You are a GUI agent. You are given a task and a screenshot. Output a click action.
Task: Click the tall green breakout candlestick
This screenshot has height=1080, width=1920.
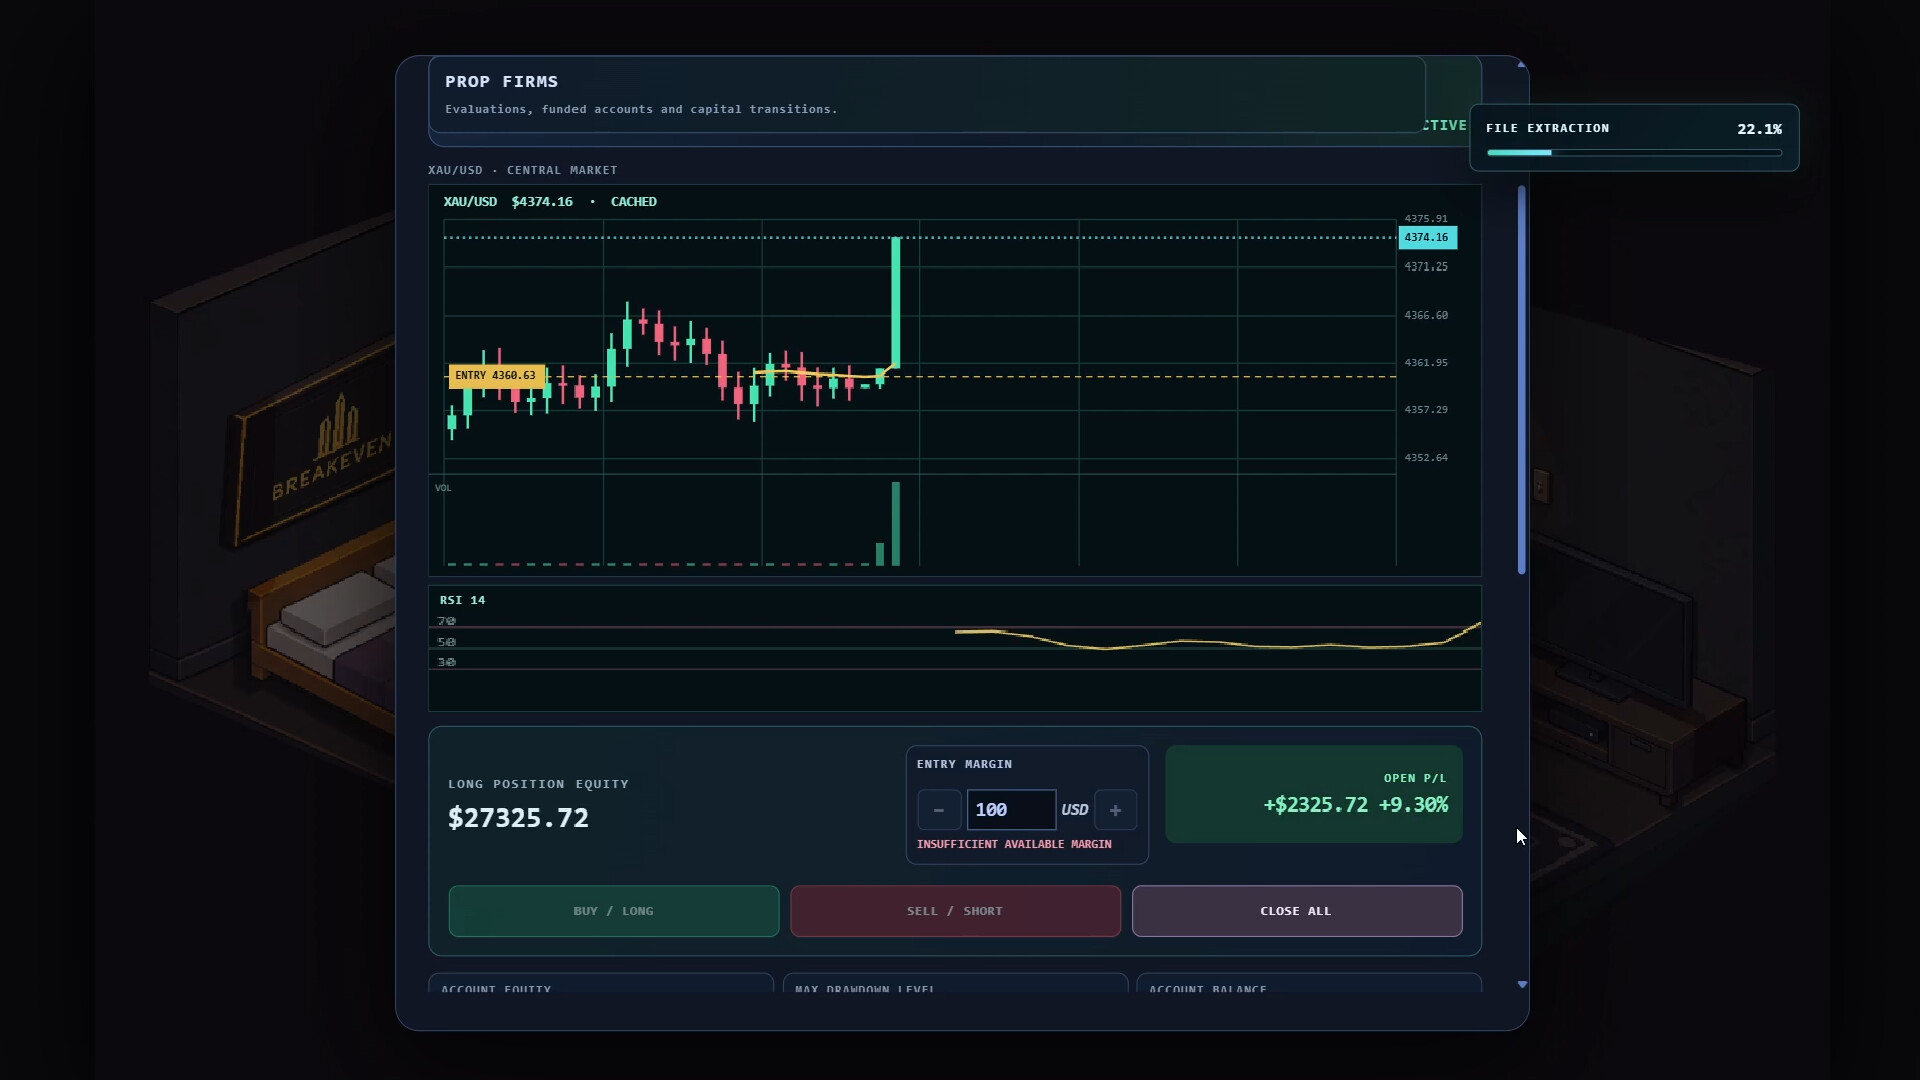(896, 302)
